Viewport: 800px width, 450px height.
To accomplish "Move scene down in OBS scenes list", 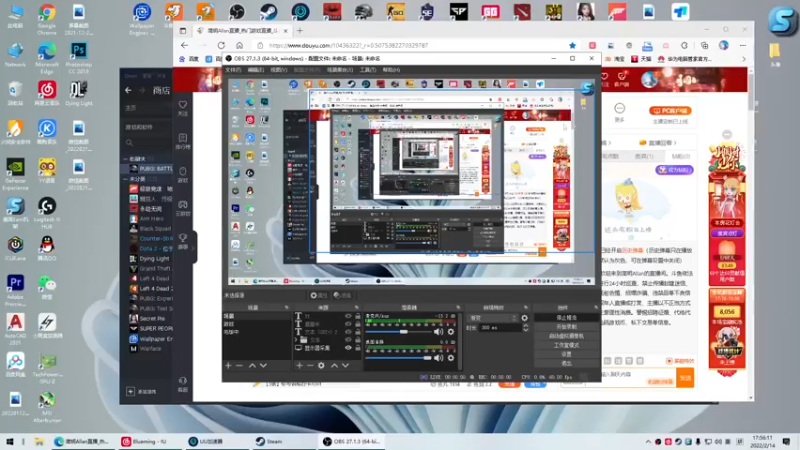I will click(x=263, y=365).
